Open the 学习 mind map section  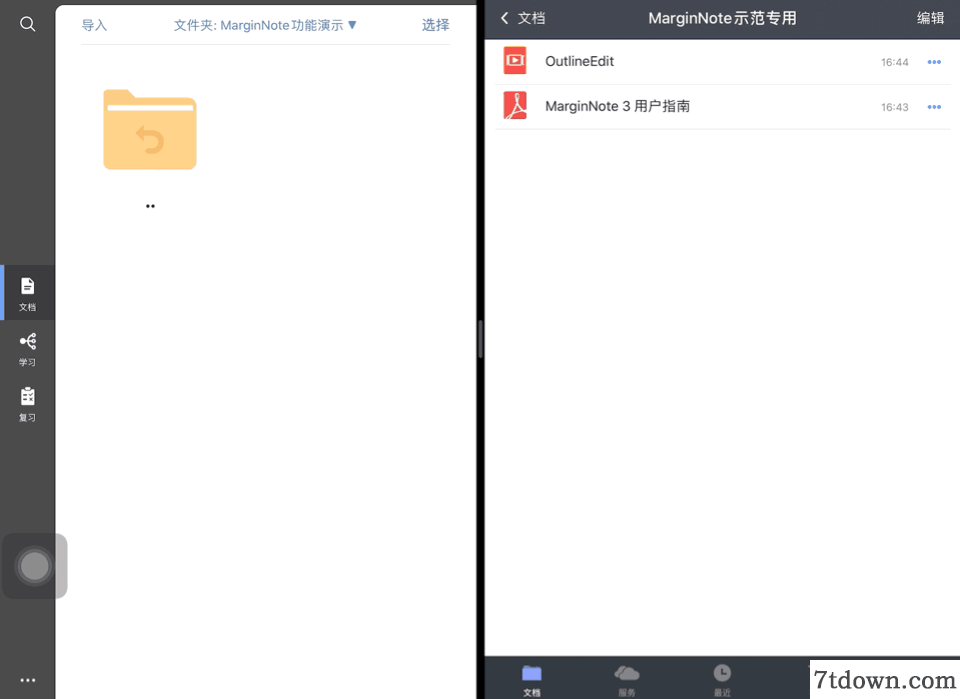28,349
